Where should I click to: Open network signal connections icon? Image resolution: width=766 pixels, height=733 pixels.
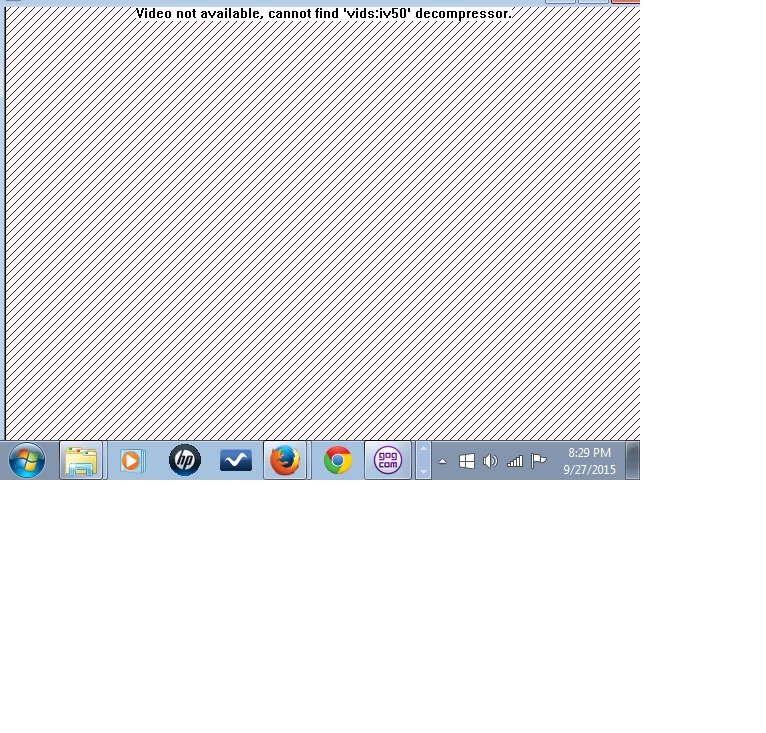point(515,461)
